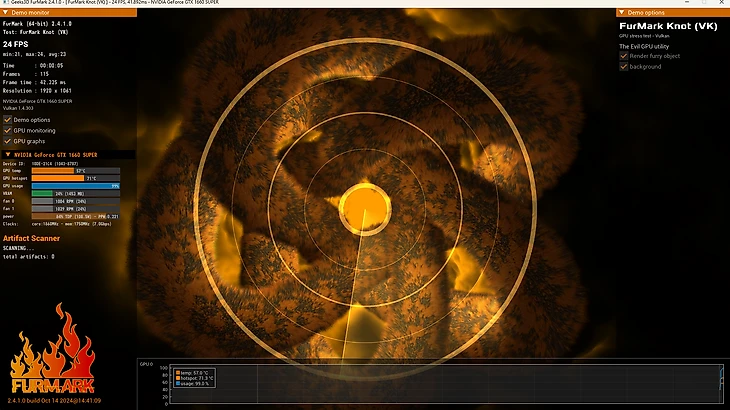Click the window title bar text
Screen dimensions: 730x410
click(x=115, y=2)
